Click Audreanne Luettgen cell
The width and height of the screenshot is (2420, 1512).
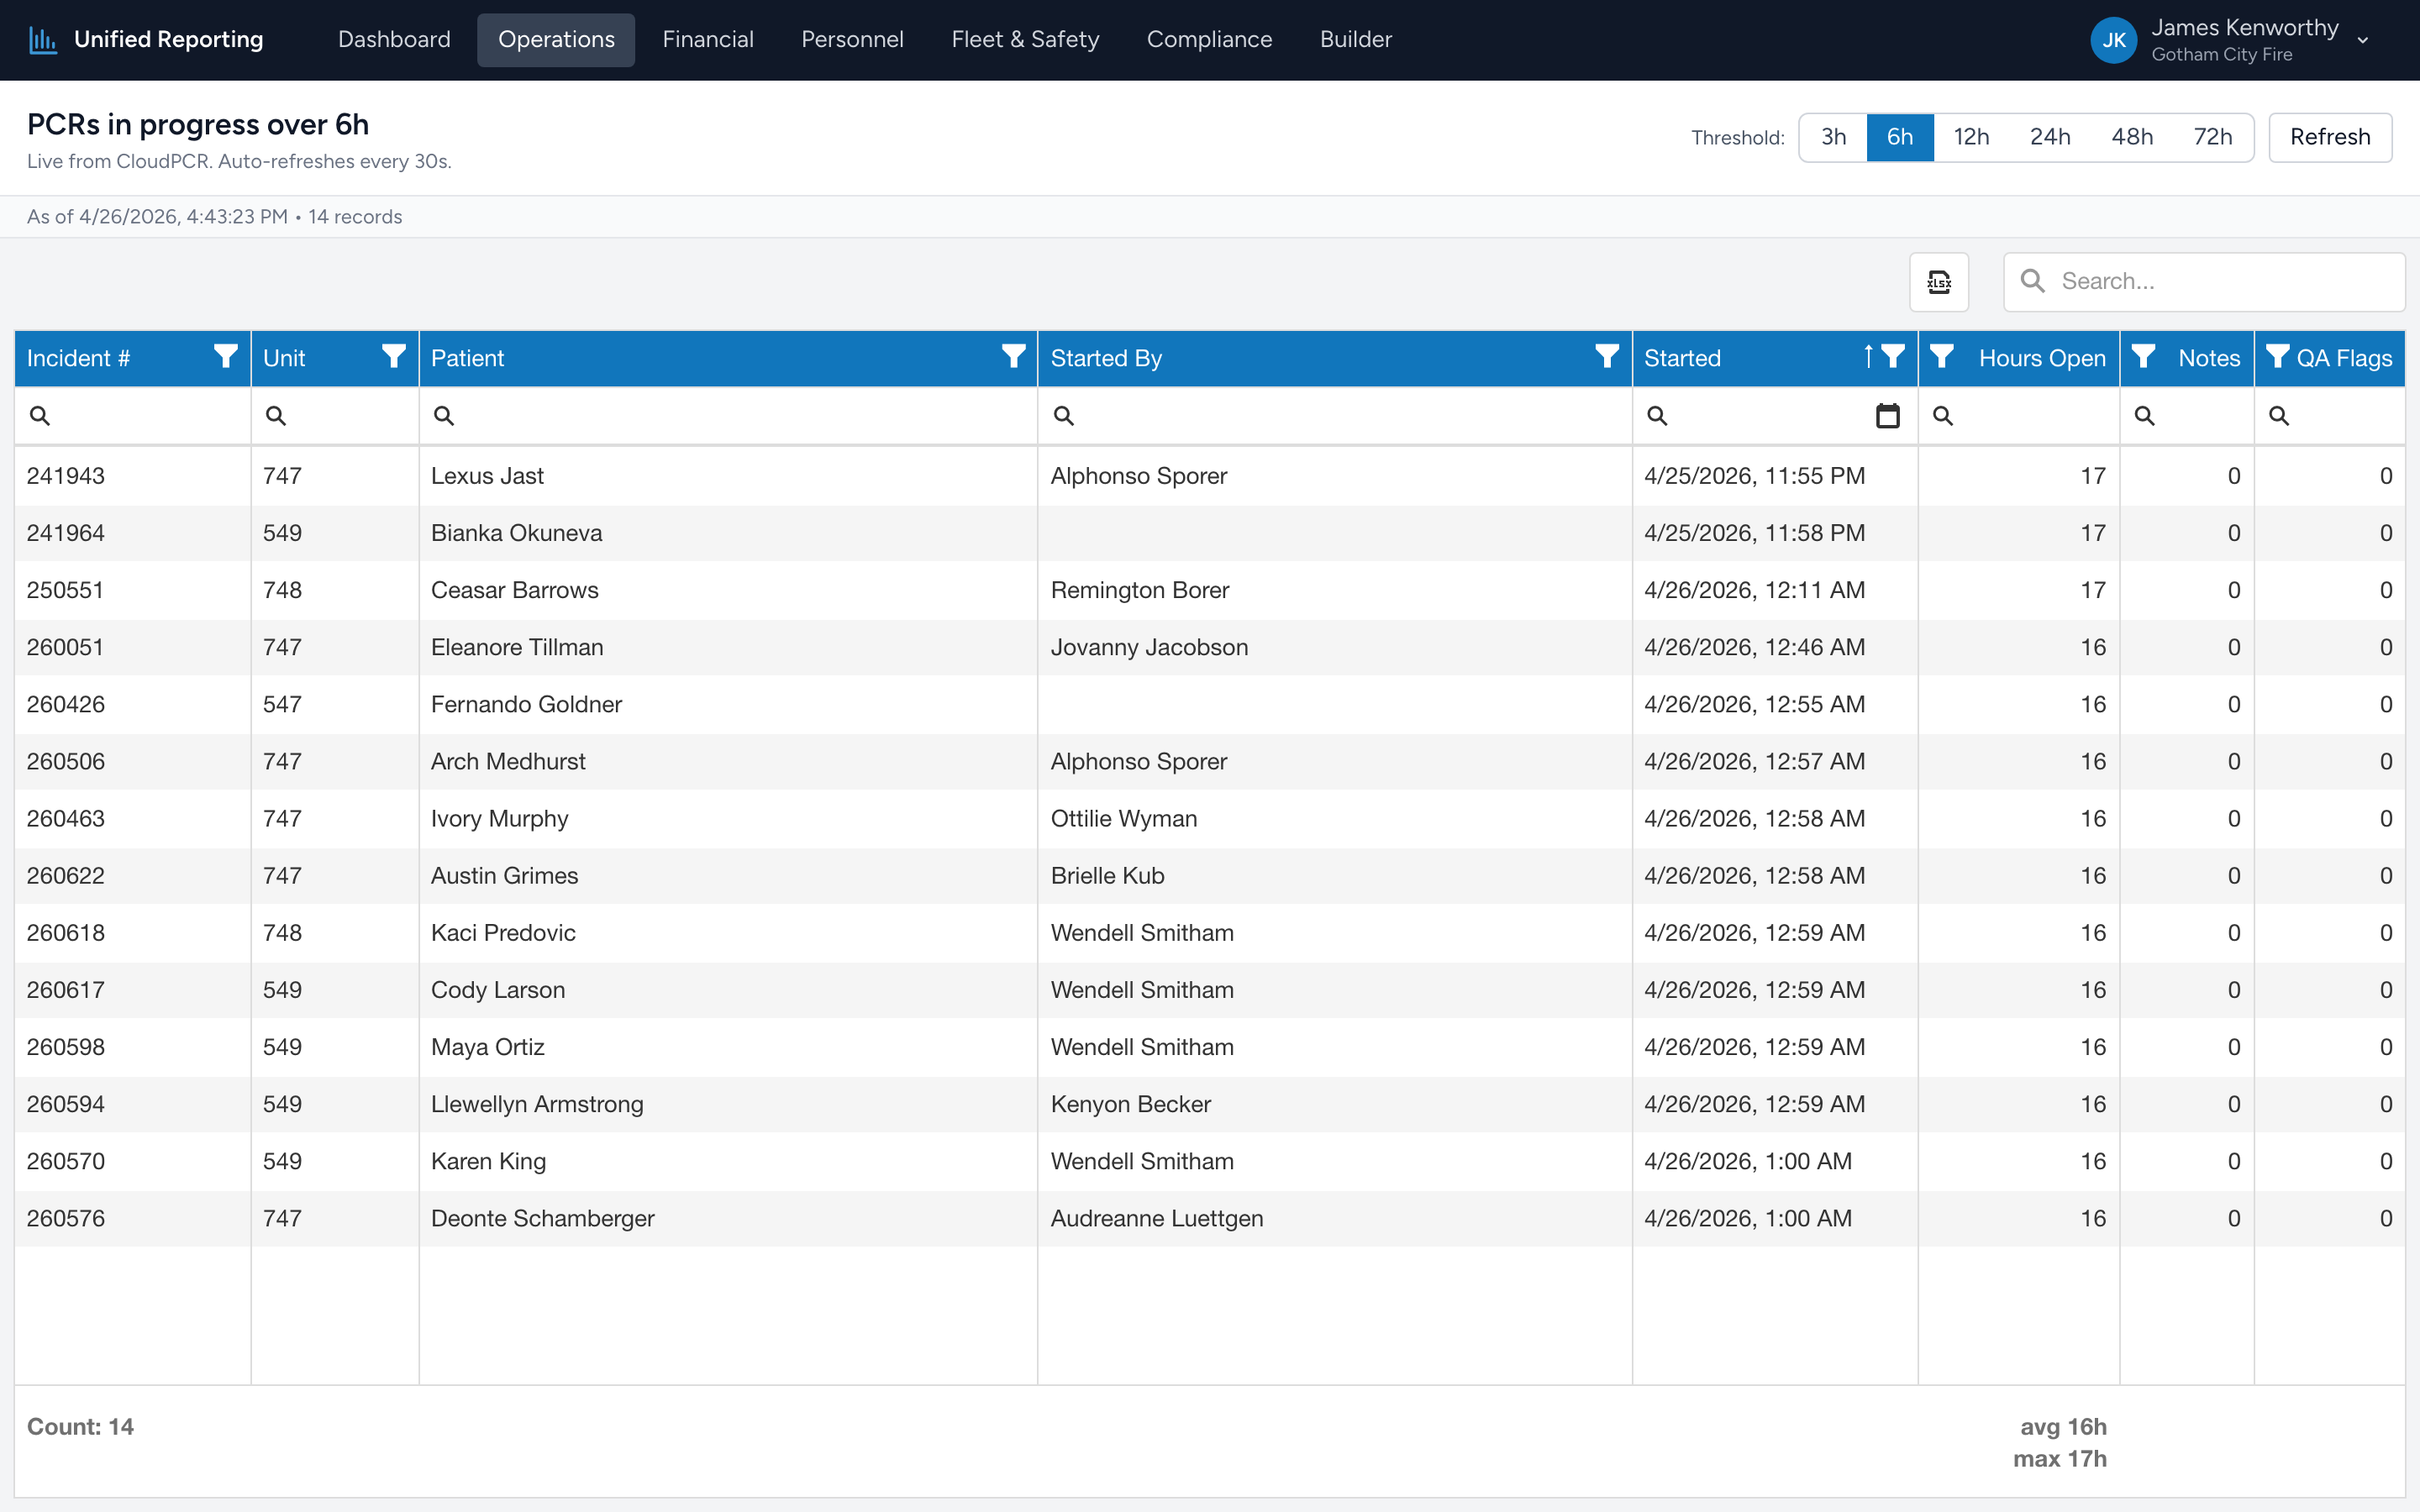[1335, 1218]
